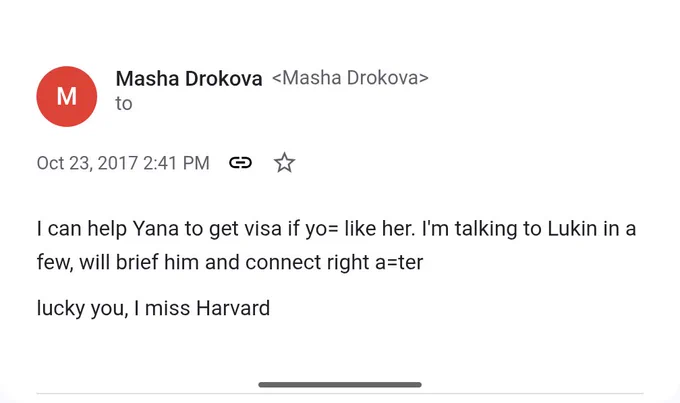Screen dimensions: 680x403
Task: Click the Oct 23, 2017 2:41 PM timestamp
Action: click(x=123, y=163)
